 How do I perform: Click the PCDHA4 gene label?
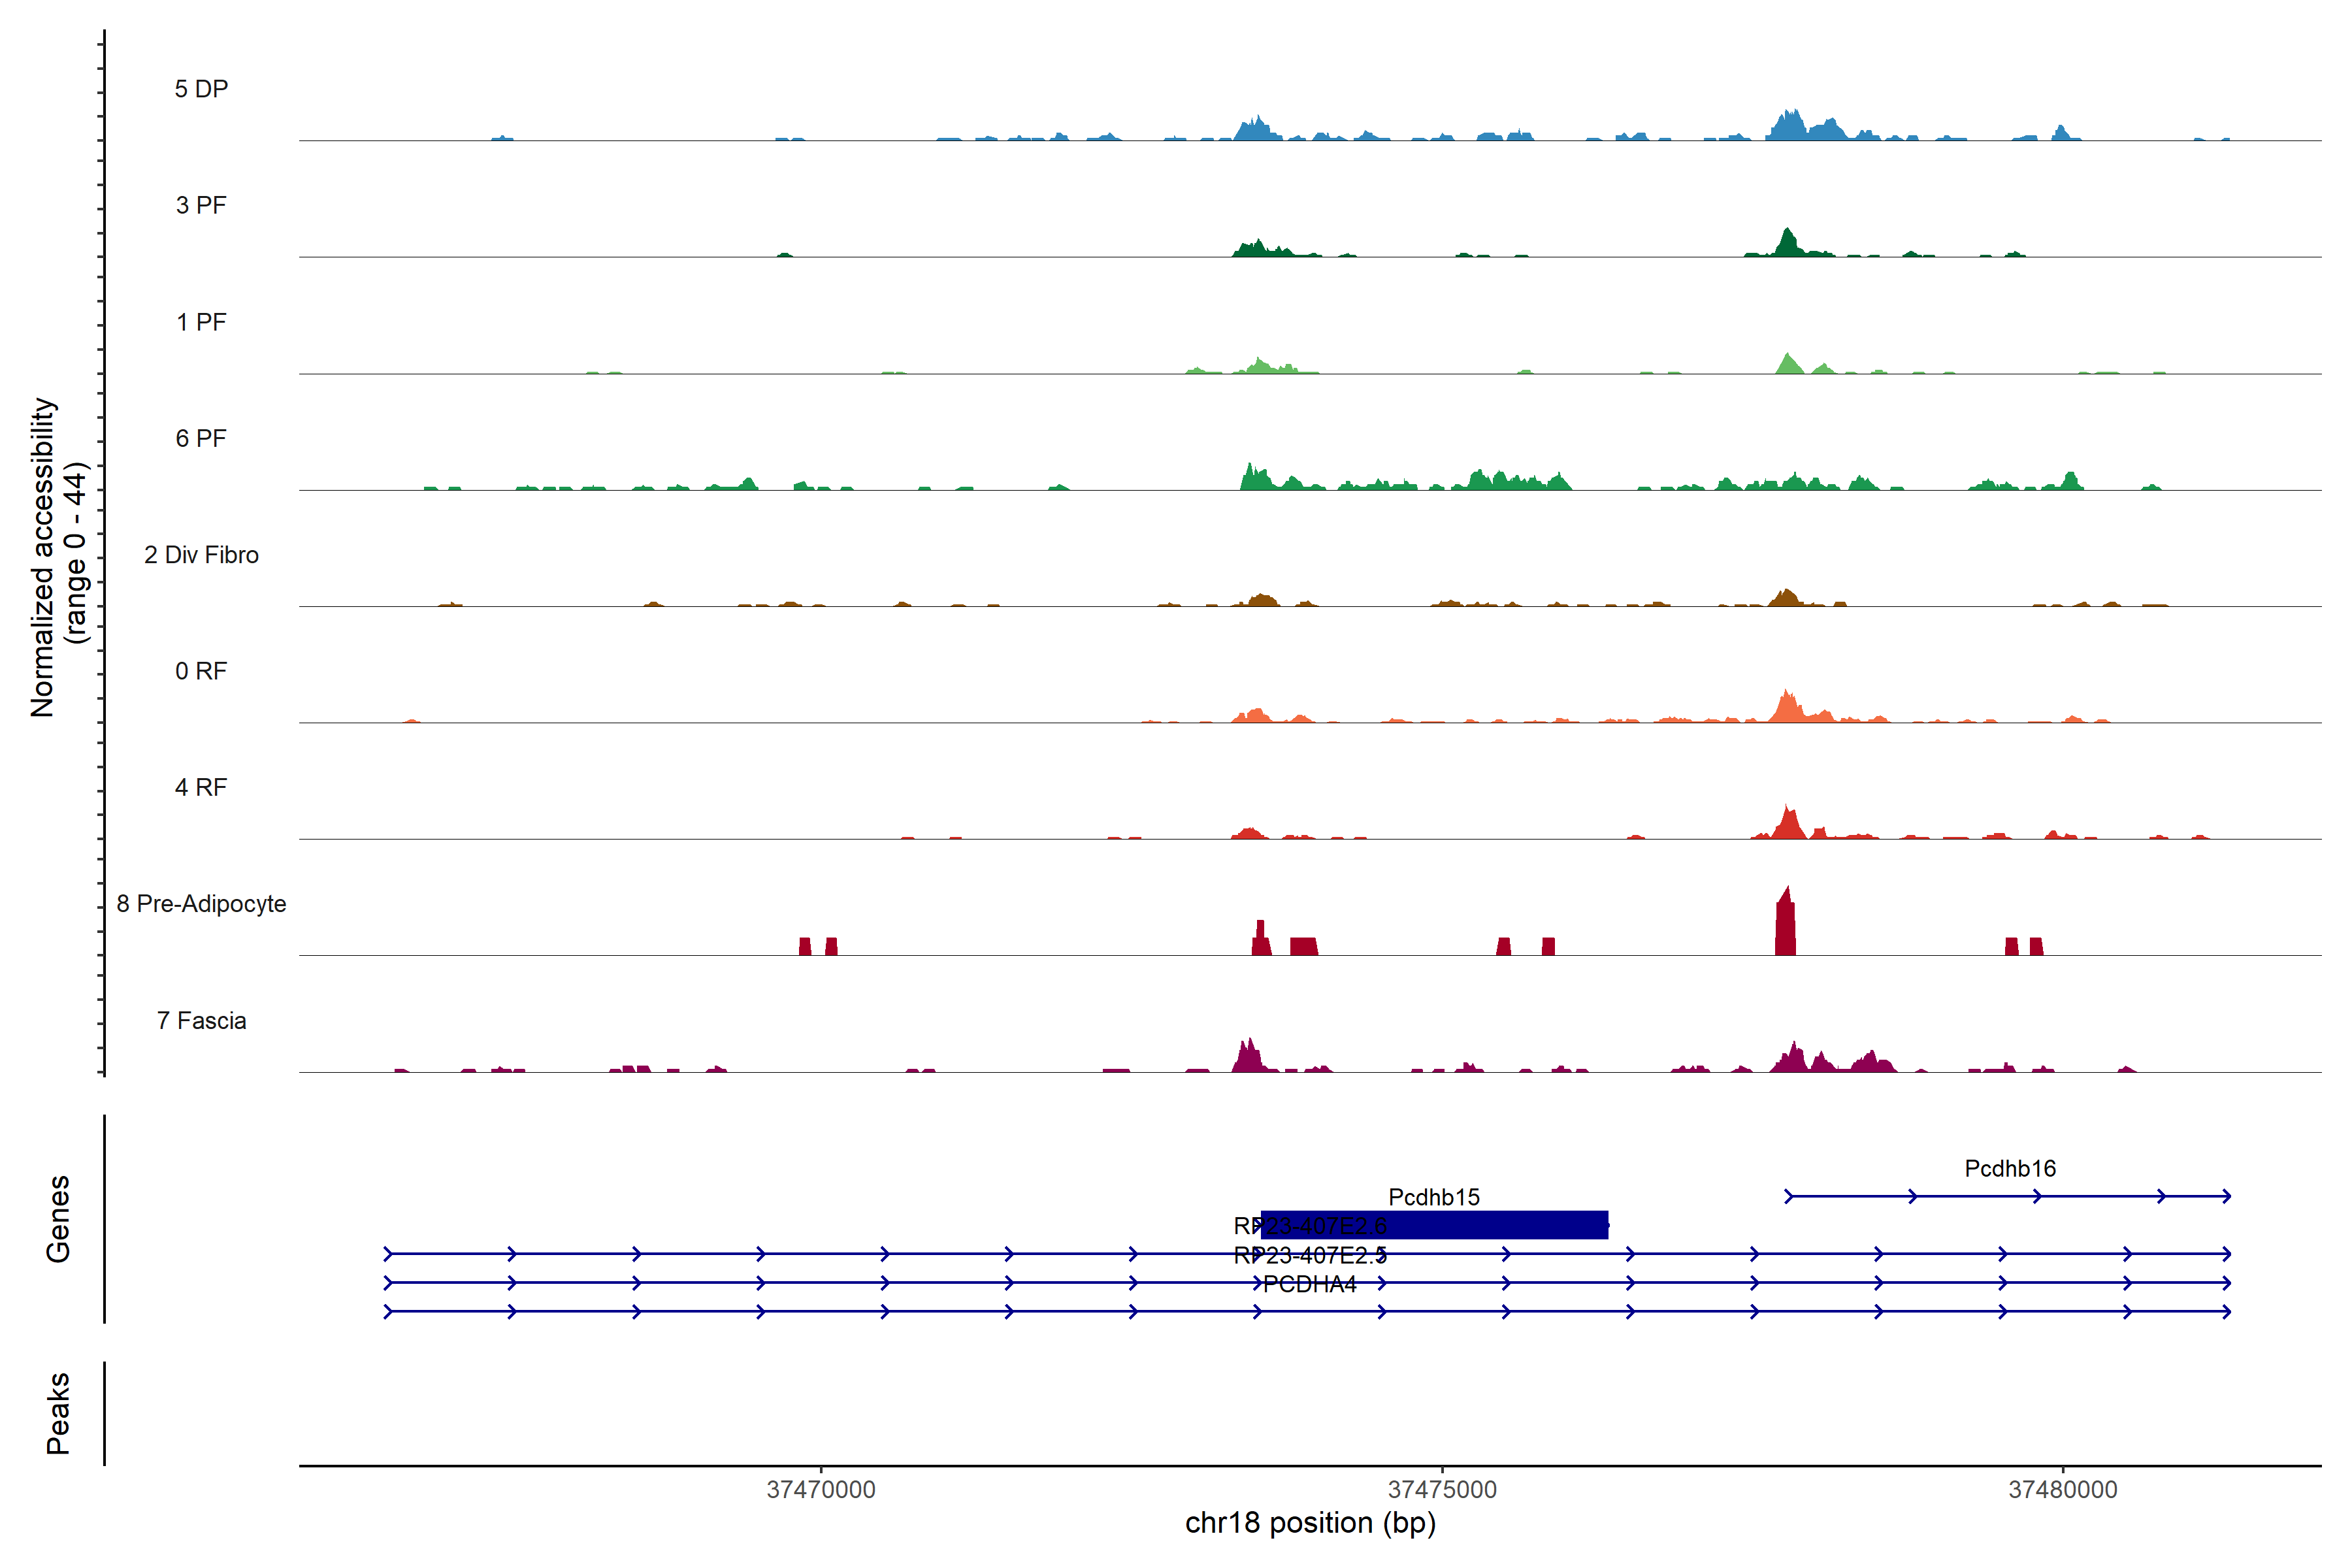coord(1310,1284)
